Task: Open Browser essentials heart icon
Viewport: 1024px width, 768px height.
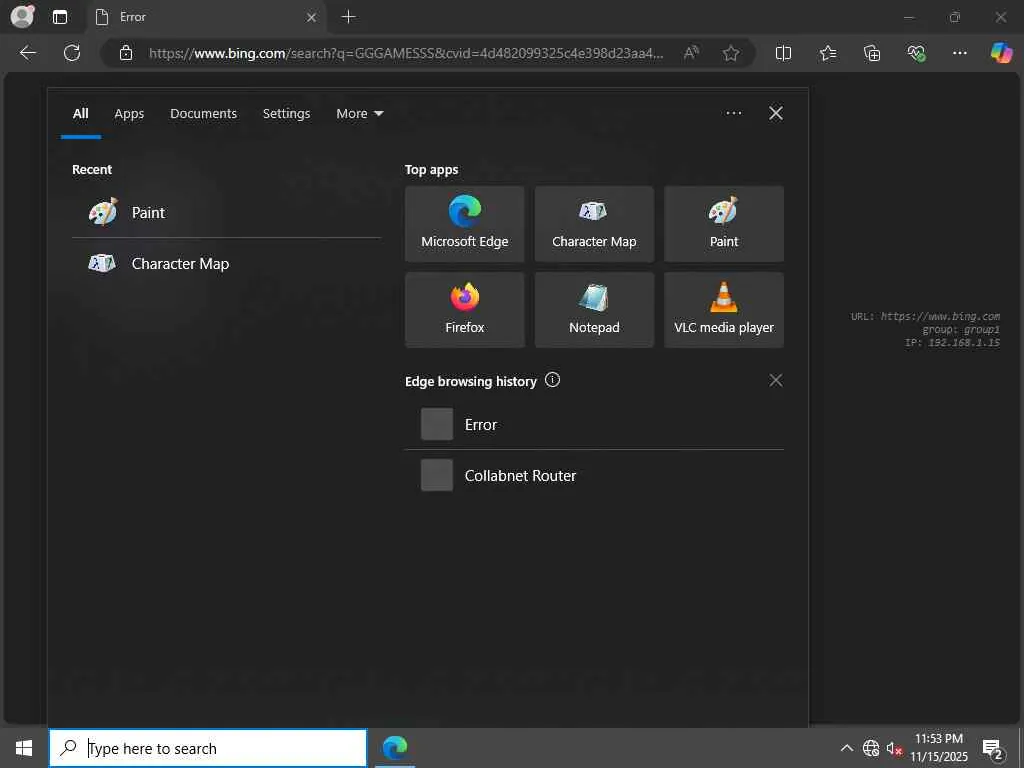Action: pos(916,53)
